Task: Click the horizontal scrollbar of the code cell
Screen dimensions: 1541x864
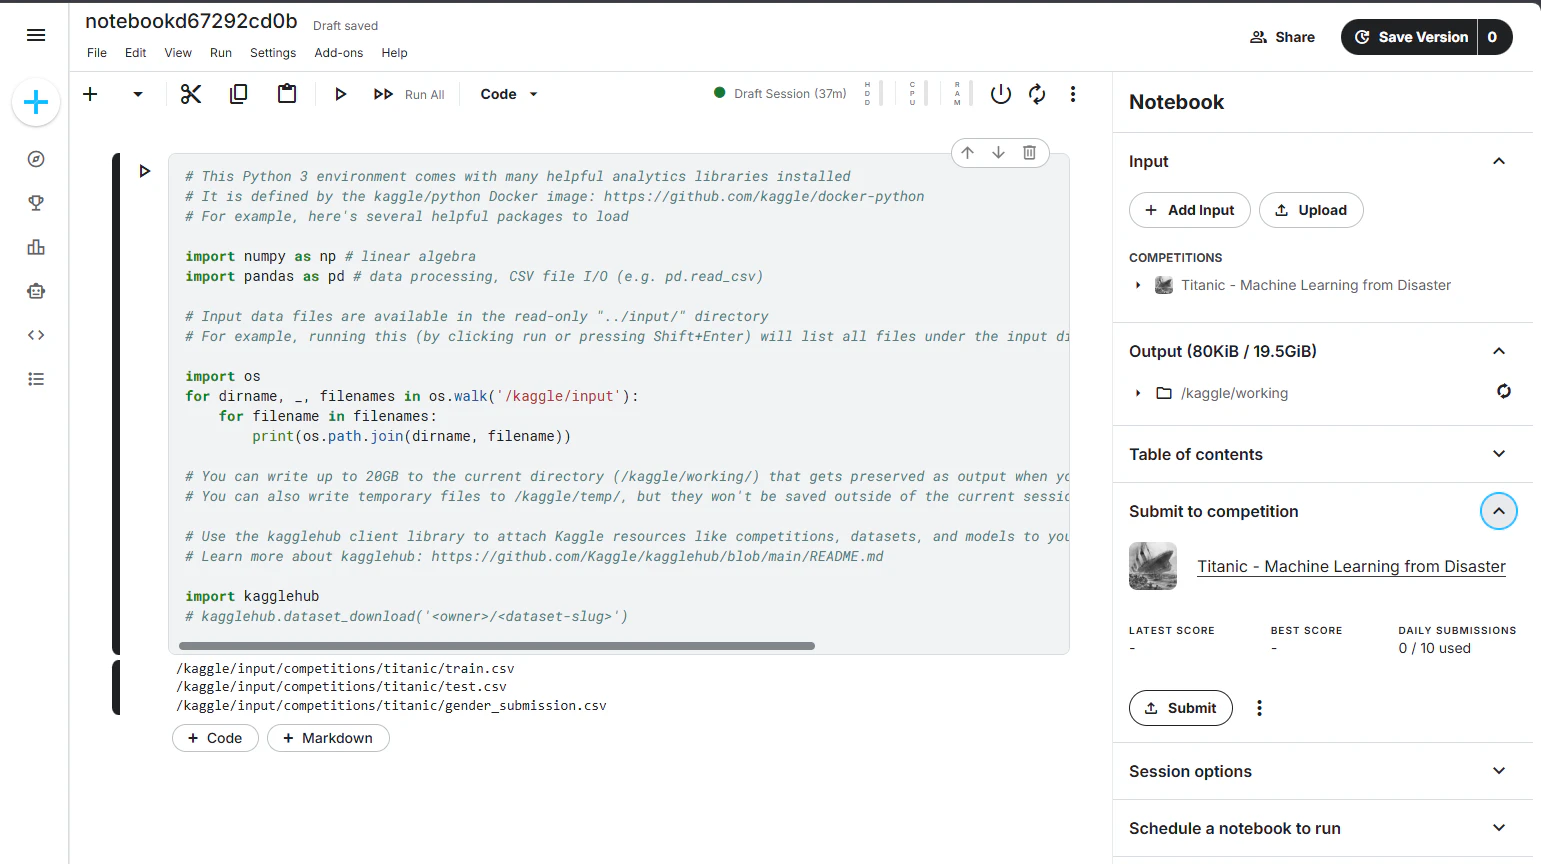Action: (497, 646)
